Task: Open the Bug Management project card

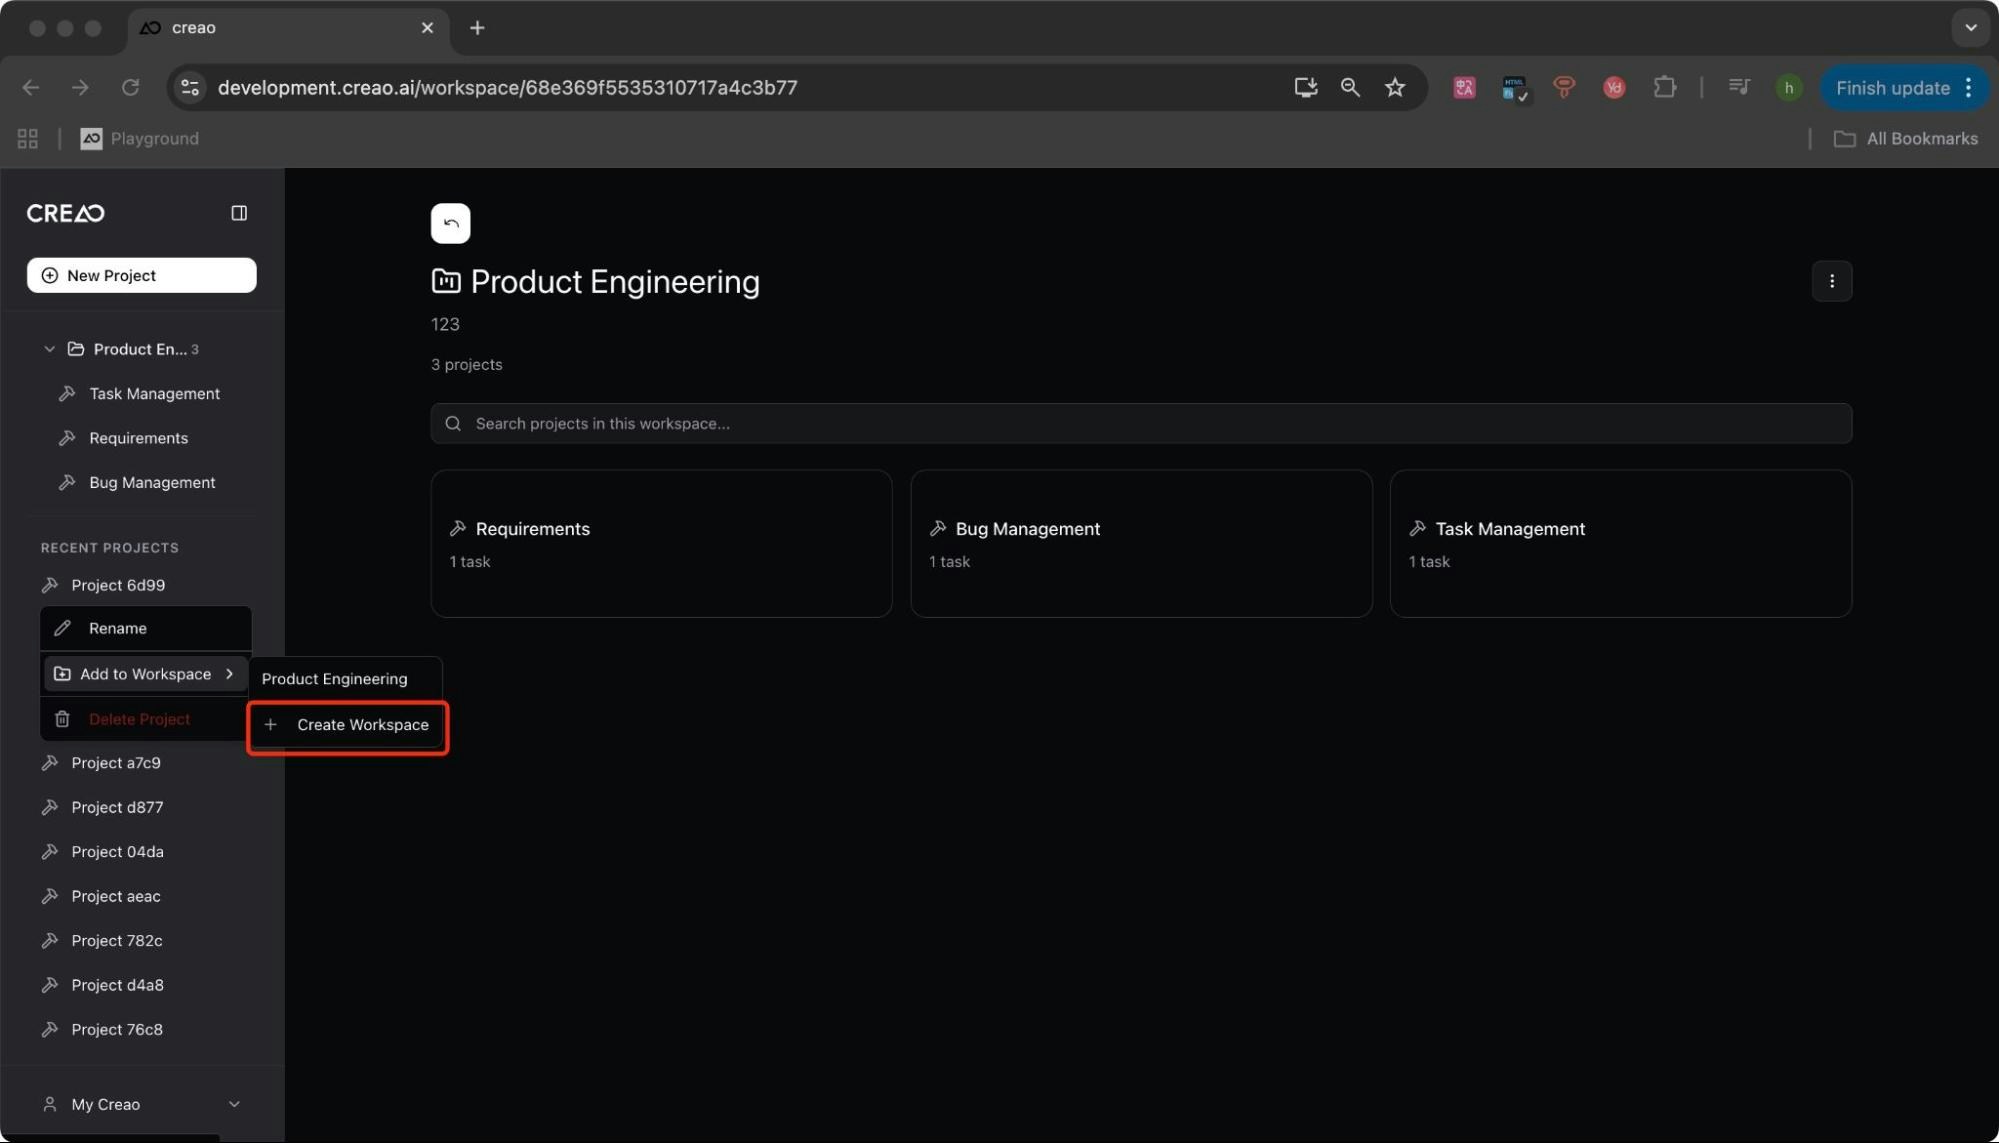Action: pyautogui.click(x=1140, y=544)
